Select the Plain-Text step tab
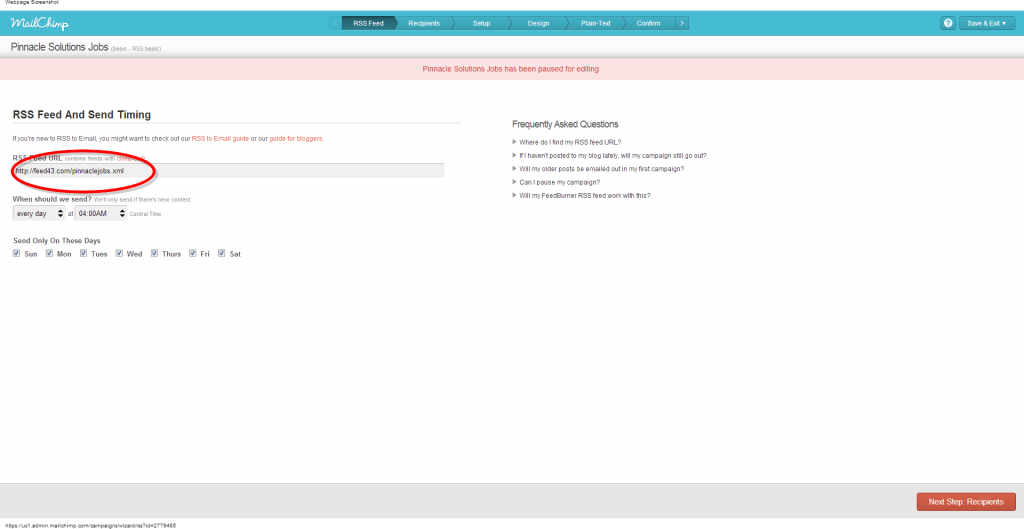Viewport: 1024px width, 529px height. (x=596, y=24)
